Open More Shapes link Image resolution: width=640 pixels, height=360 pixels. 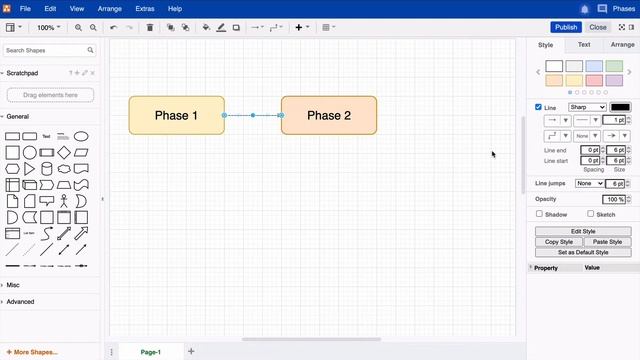click(32, 352)
